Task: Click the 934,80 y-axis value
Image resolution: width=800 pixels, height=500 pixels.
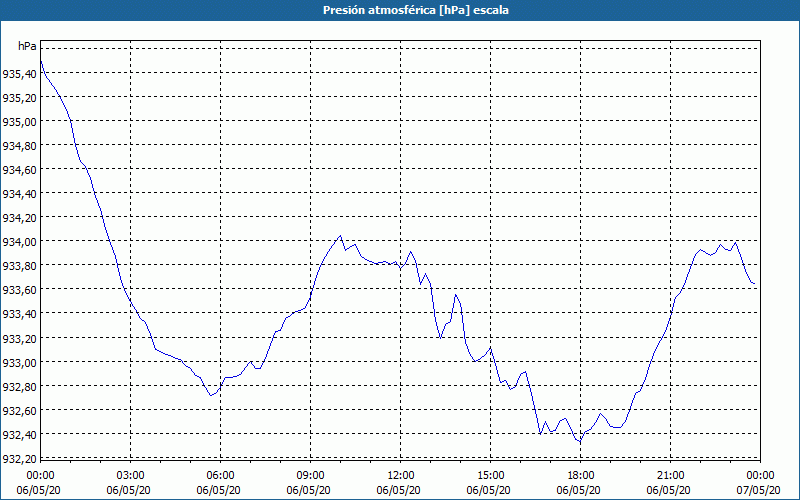Action: tap(19, 146)
